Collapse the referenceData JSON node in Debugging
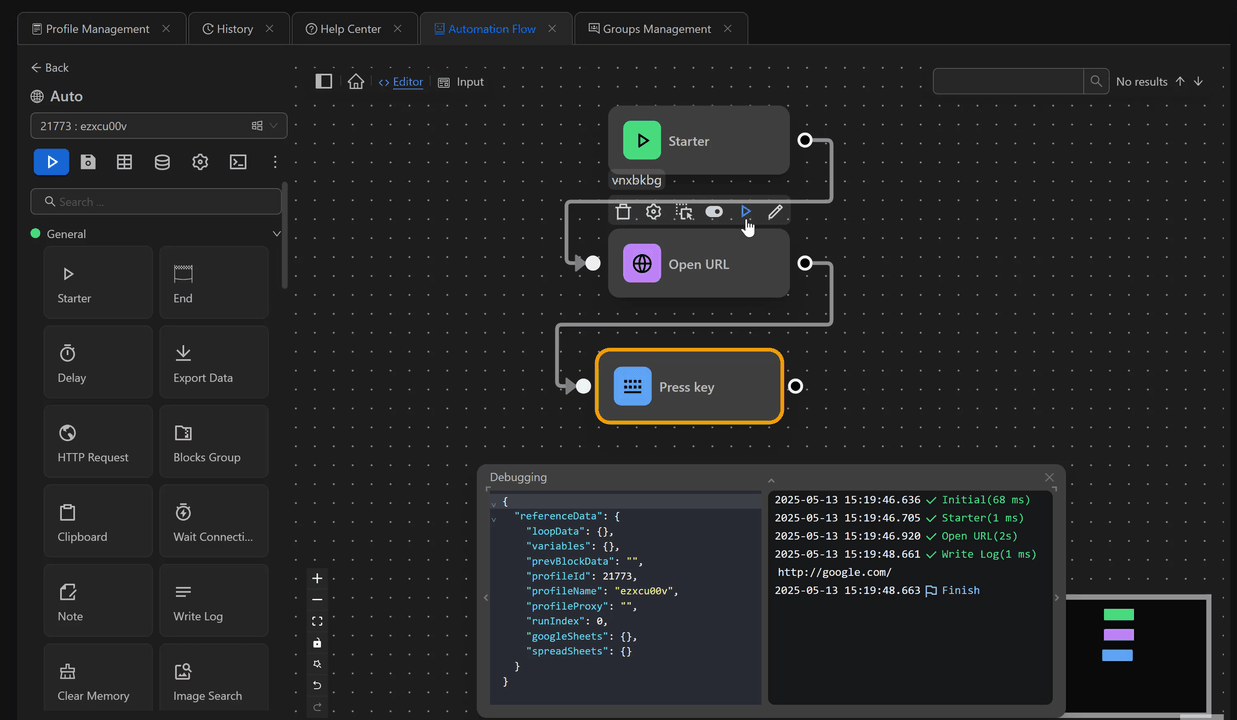The width and height of the screenshot is (1237, 720). pyautogui.click(x=492, y=516)
